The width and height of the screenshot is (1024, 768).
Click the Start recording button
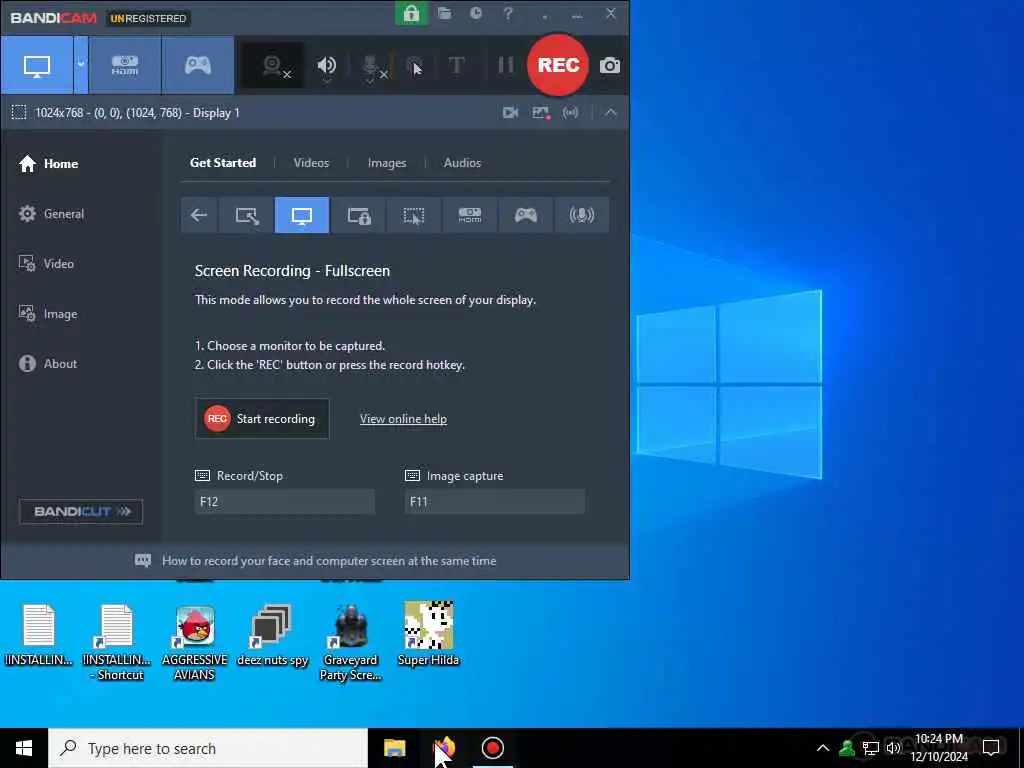pos(262,419)
